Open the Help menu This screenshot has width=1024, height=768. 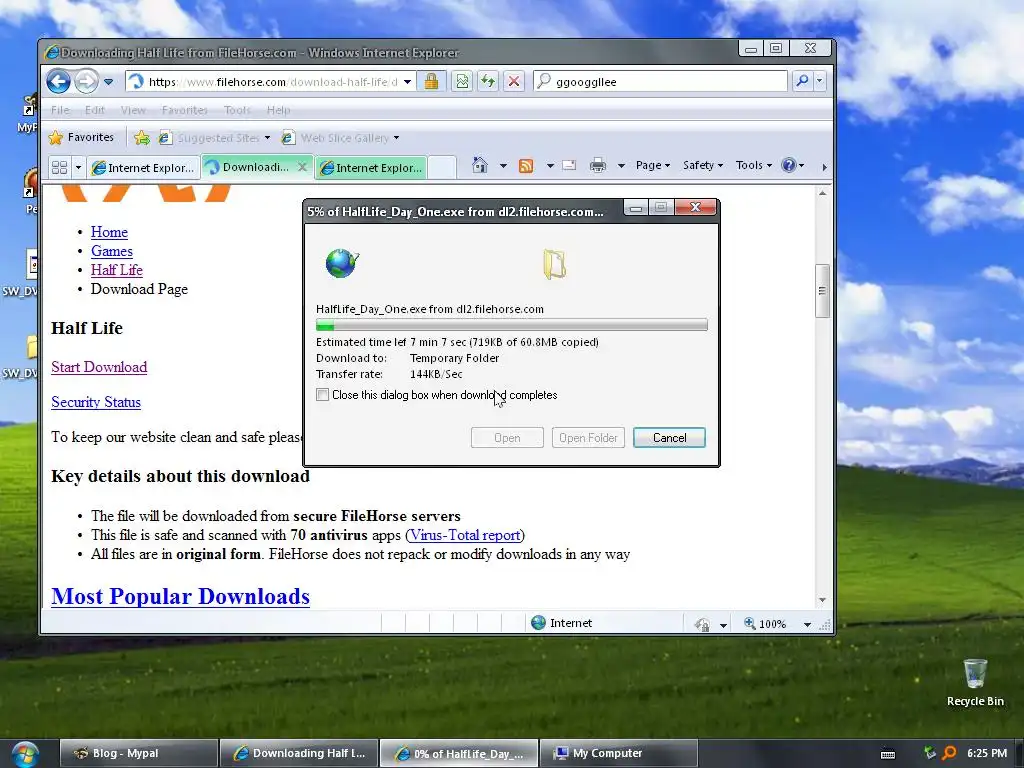tap(278, 110)
